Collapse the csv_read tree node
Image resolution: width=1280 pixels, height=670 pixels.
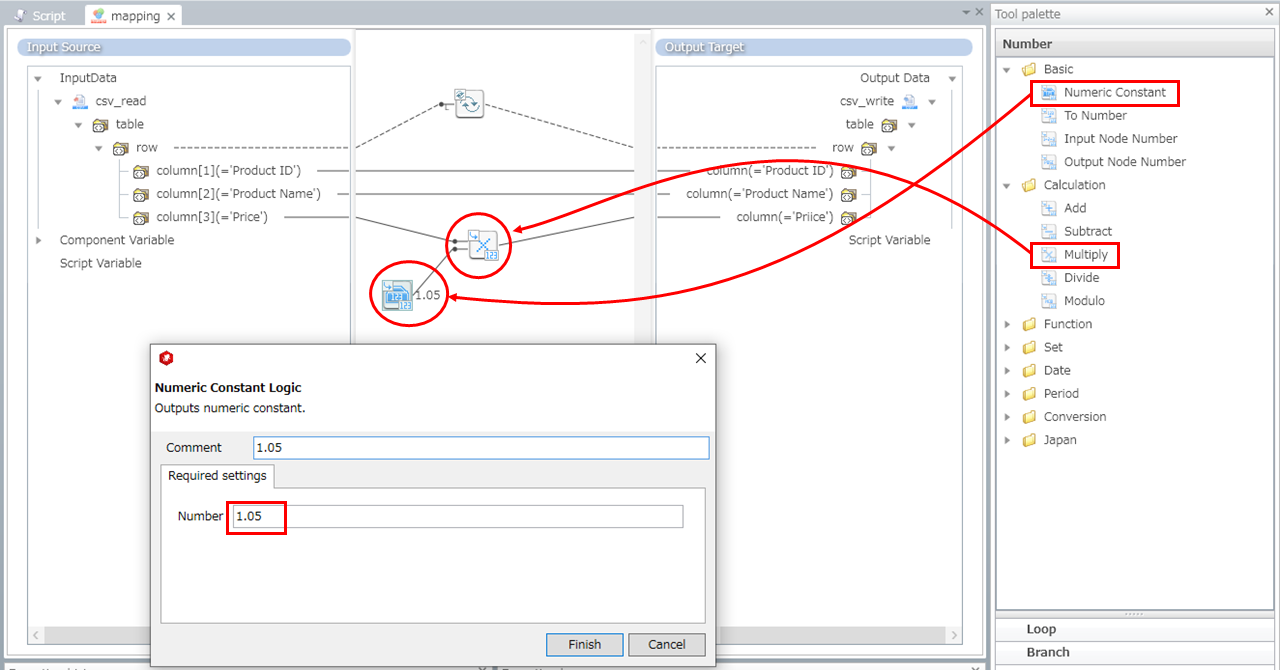tap(58, 102)
